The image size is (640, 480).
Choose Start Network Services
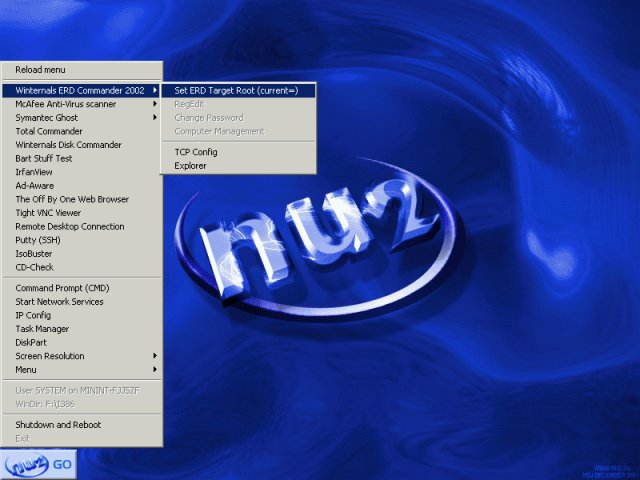(x=82, y=302)
